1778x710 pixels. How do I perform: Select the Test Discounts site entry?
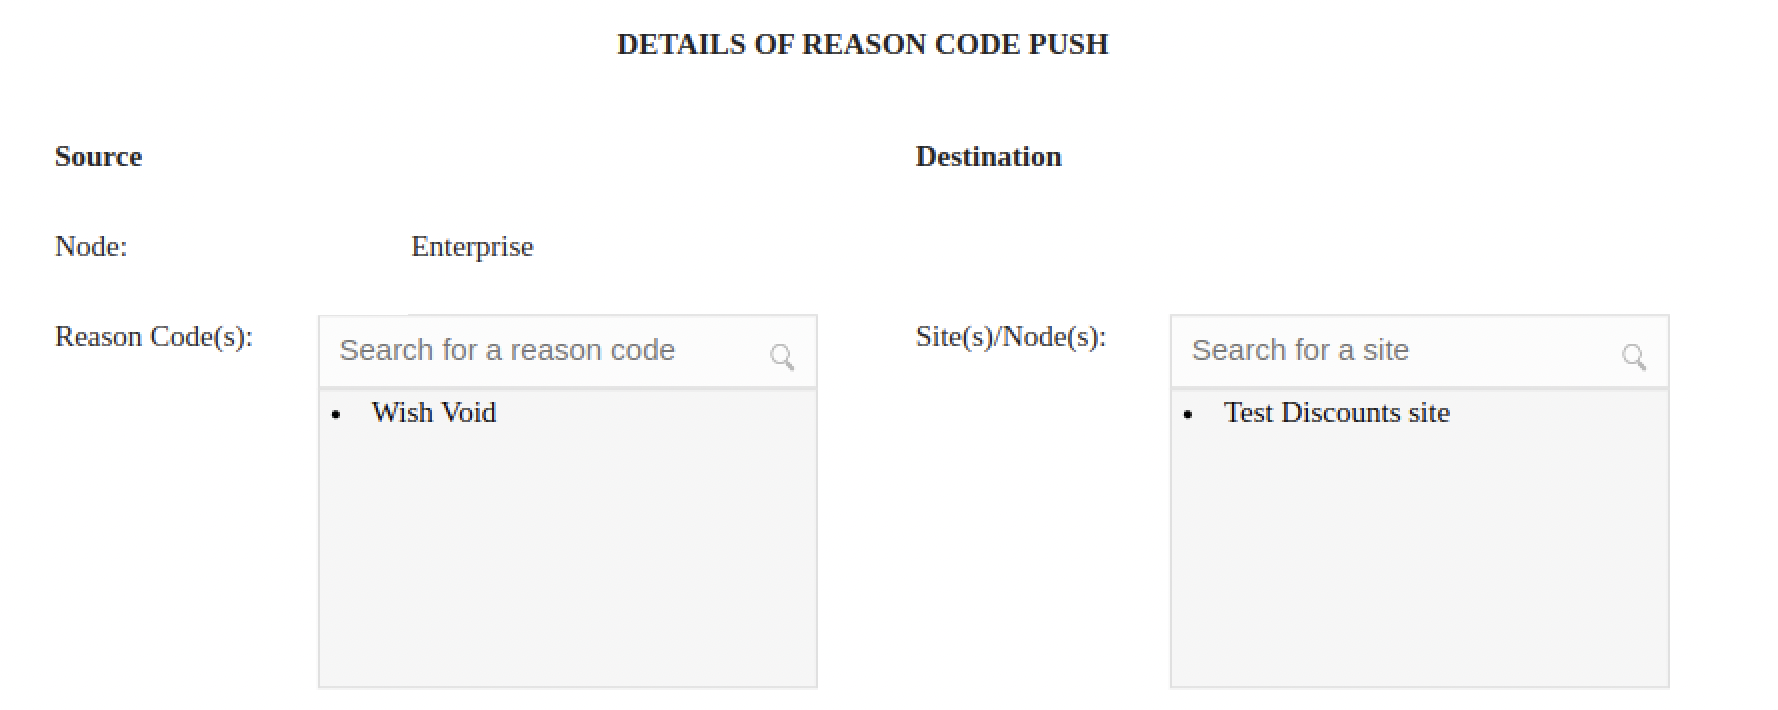[x=1336, y=413]
